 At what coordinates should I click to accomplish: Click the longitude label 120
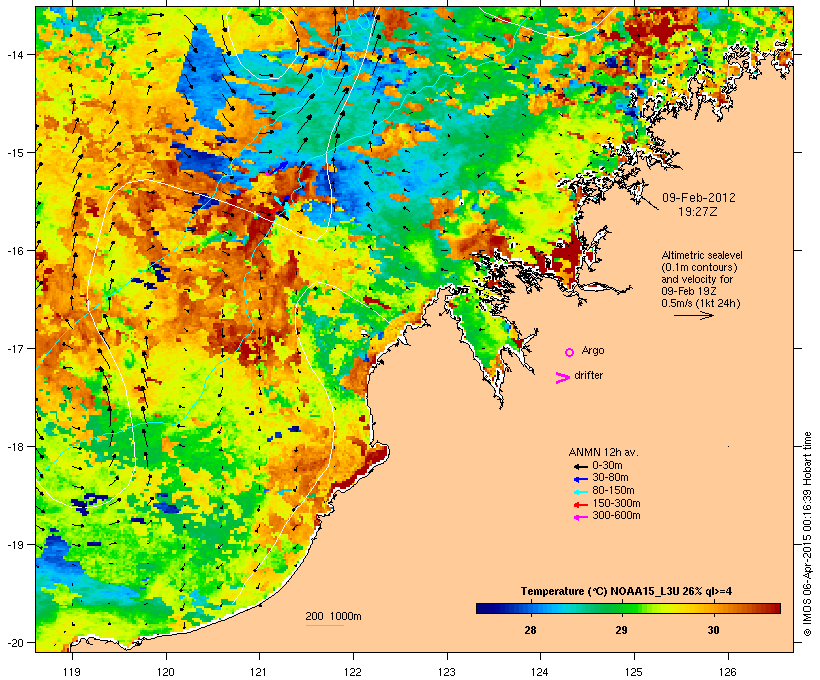[x=166, y=672]
